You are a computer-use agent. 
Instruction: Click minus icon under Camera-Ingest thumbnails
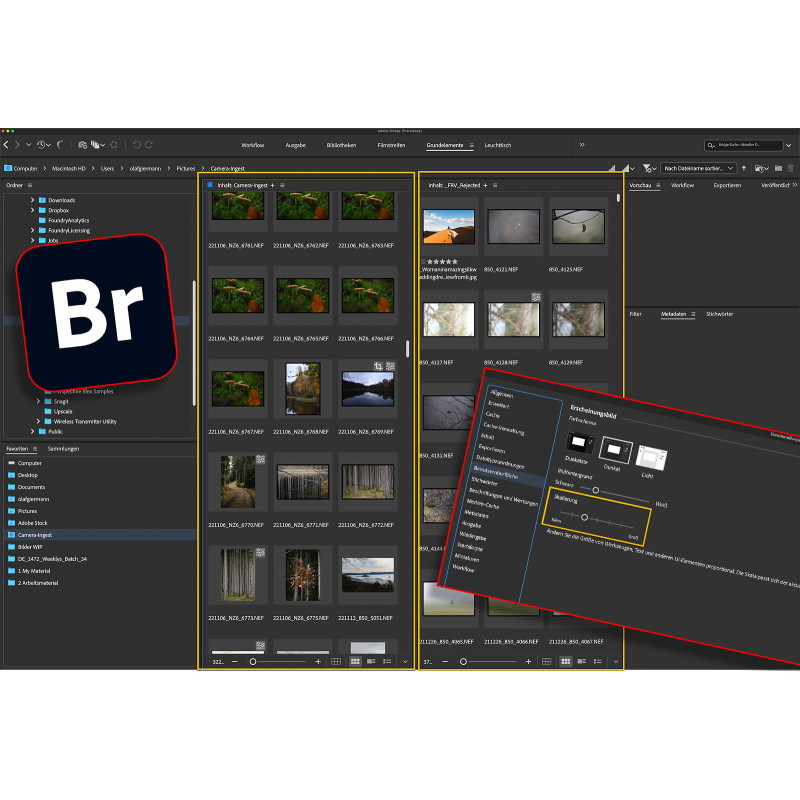pyautogui.click(x=235, y=661)
